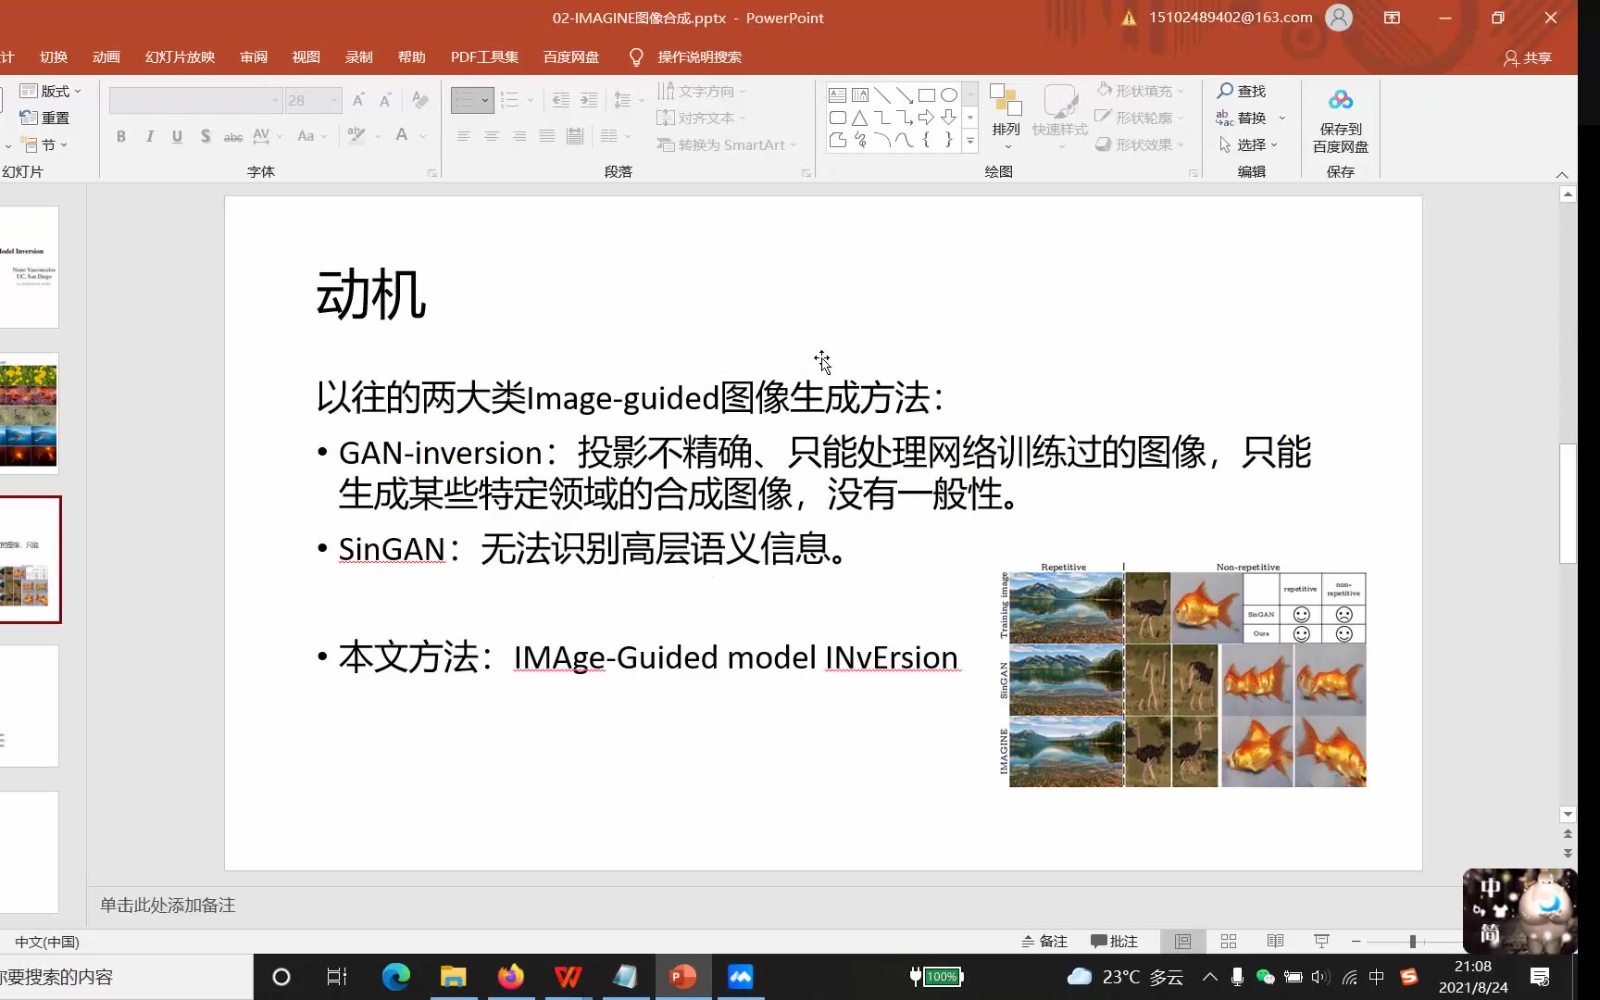Click the Share (共享) button

pos(1528,58)
